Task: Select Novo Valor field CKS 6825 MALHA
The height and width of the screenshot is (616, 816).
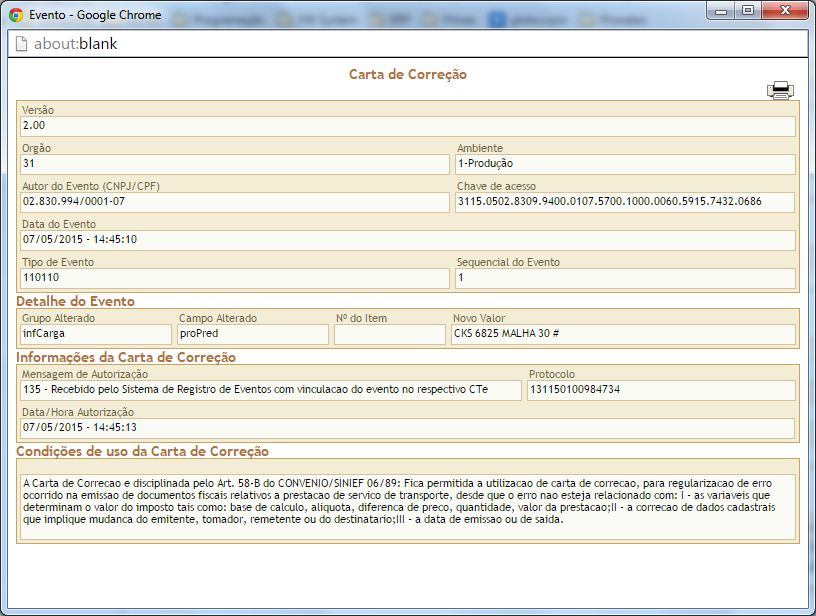Action: [x=623, y=334]
